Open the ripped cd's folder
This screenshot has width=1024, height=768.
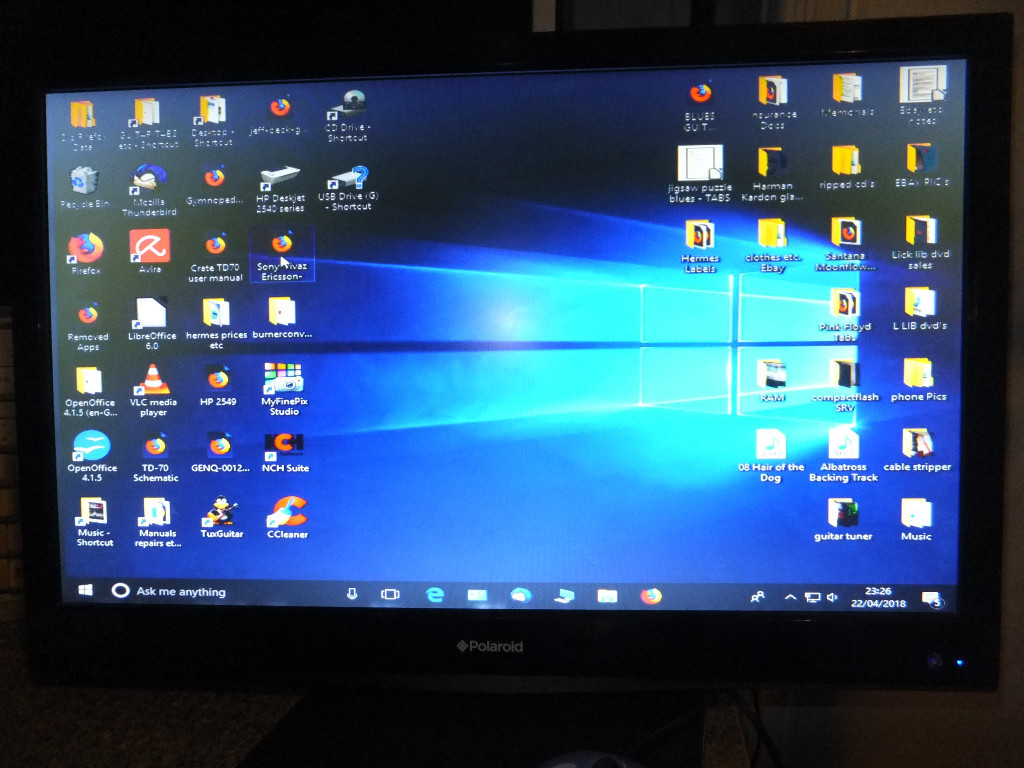pos(846,168)
